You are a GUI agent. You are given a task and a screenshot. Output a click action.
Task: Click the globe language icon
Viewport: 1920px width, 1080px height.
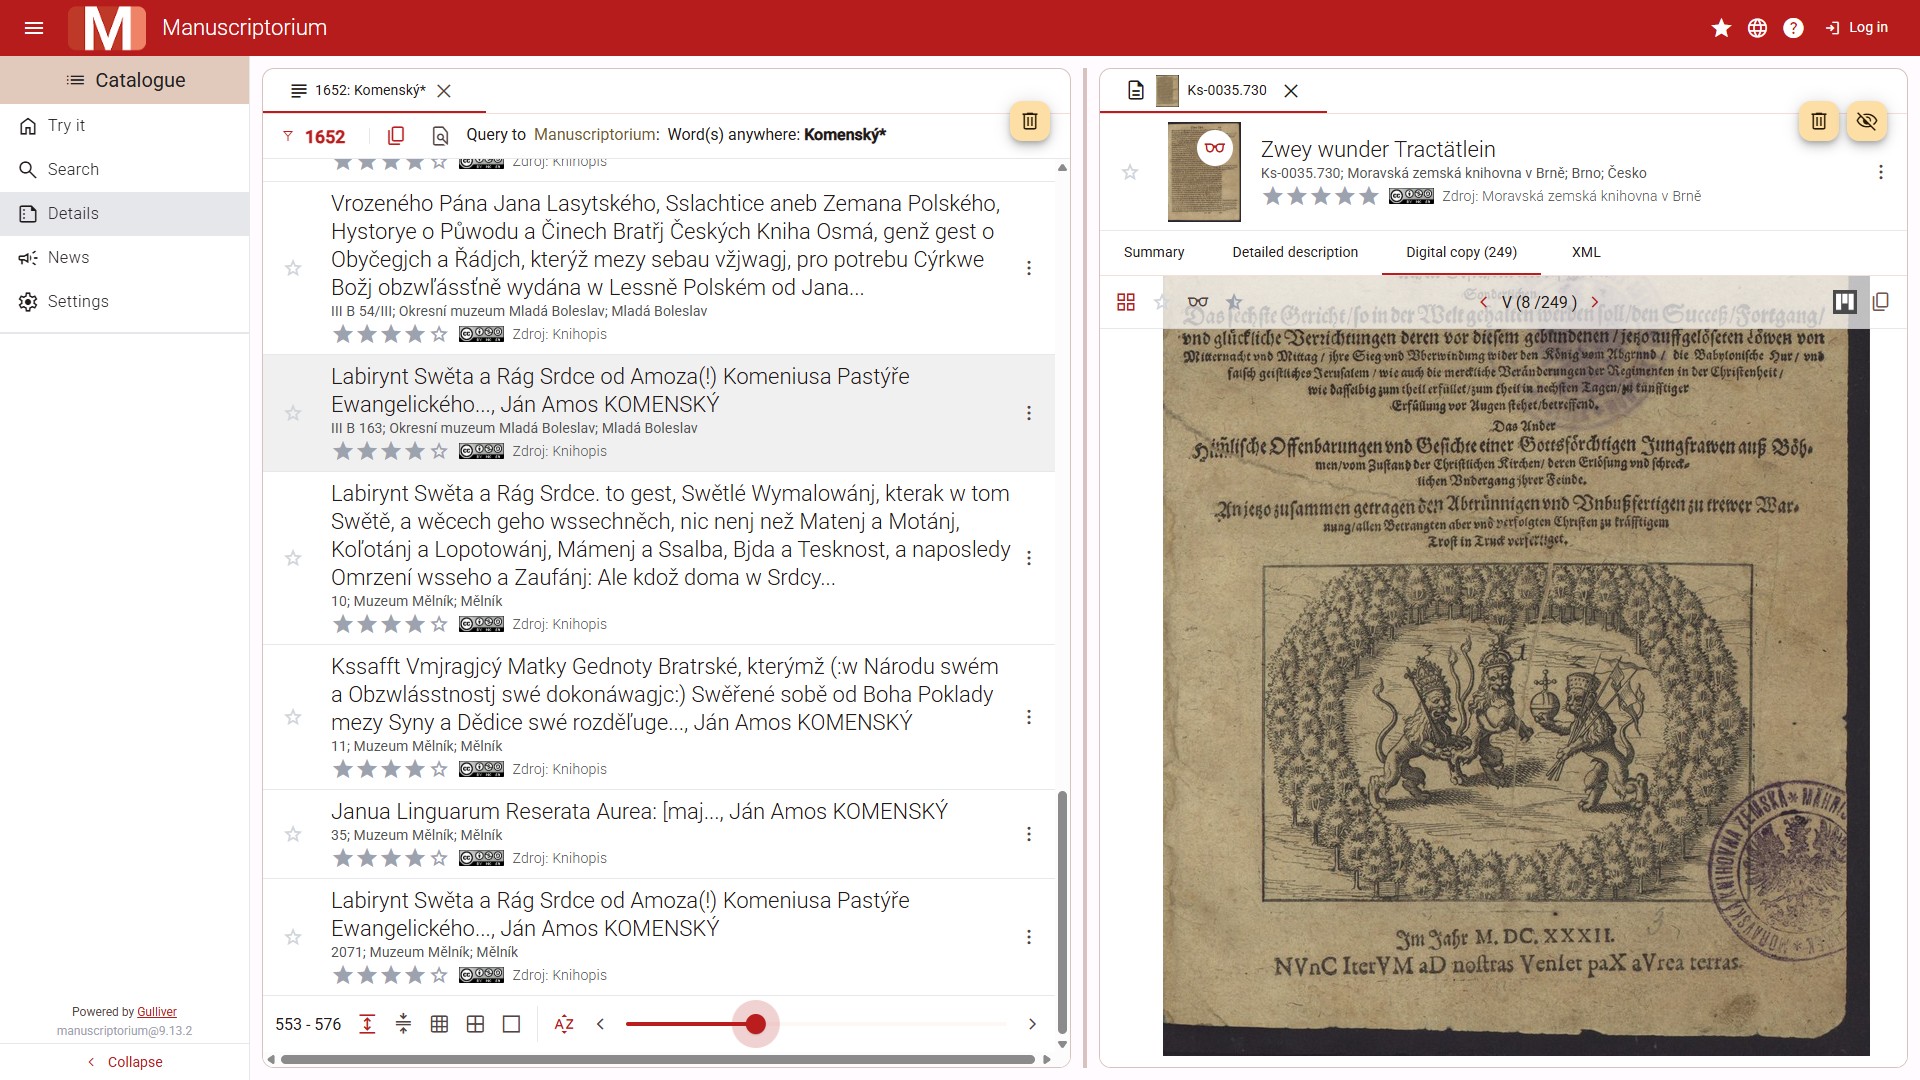1757,28
